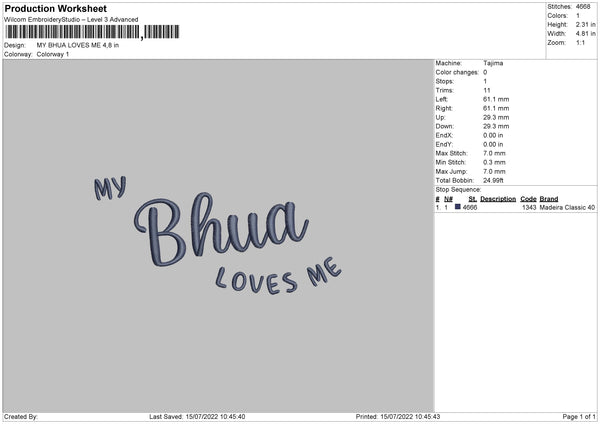The width and height of the screenshot is (600, 424).
Task: Select the Trims value '11'
Action: tap(486, 91)
